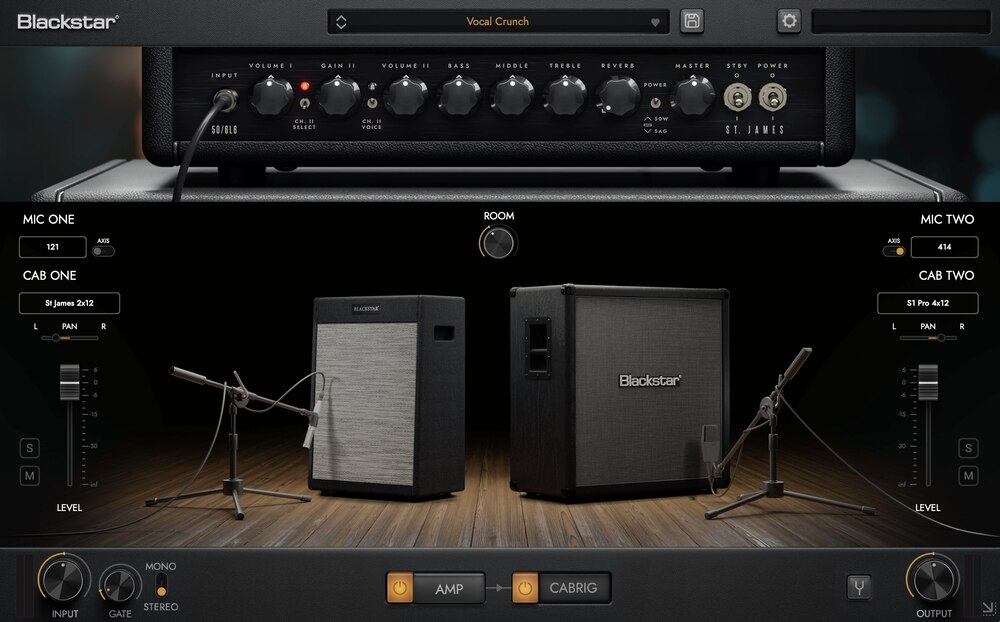1000x622 pixels.
Task: Open the Vocal Crunch preset selector
Action: pos(497,20)
